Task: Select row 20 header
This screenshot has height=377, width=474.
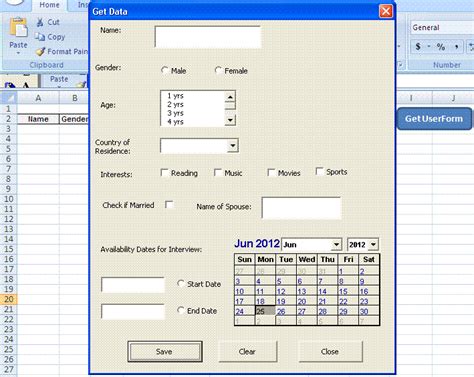Action: click(9, 299)
